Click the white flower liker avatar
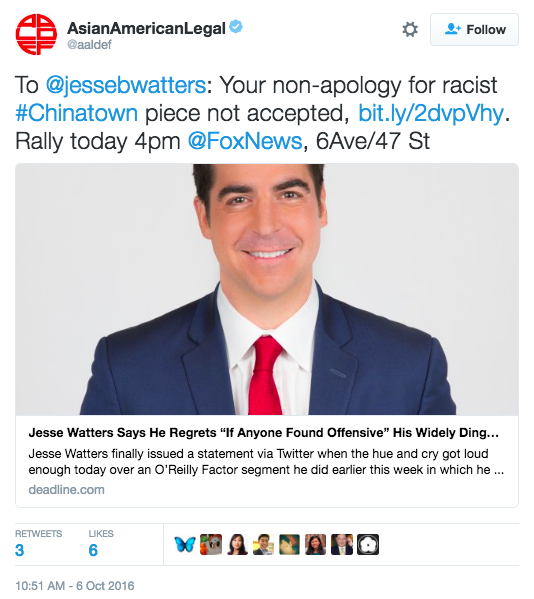The height and width of the screenshot is (599, 534). tap(368, 544)
